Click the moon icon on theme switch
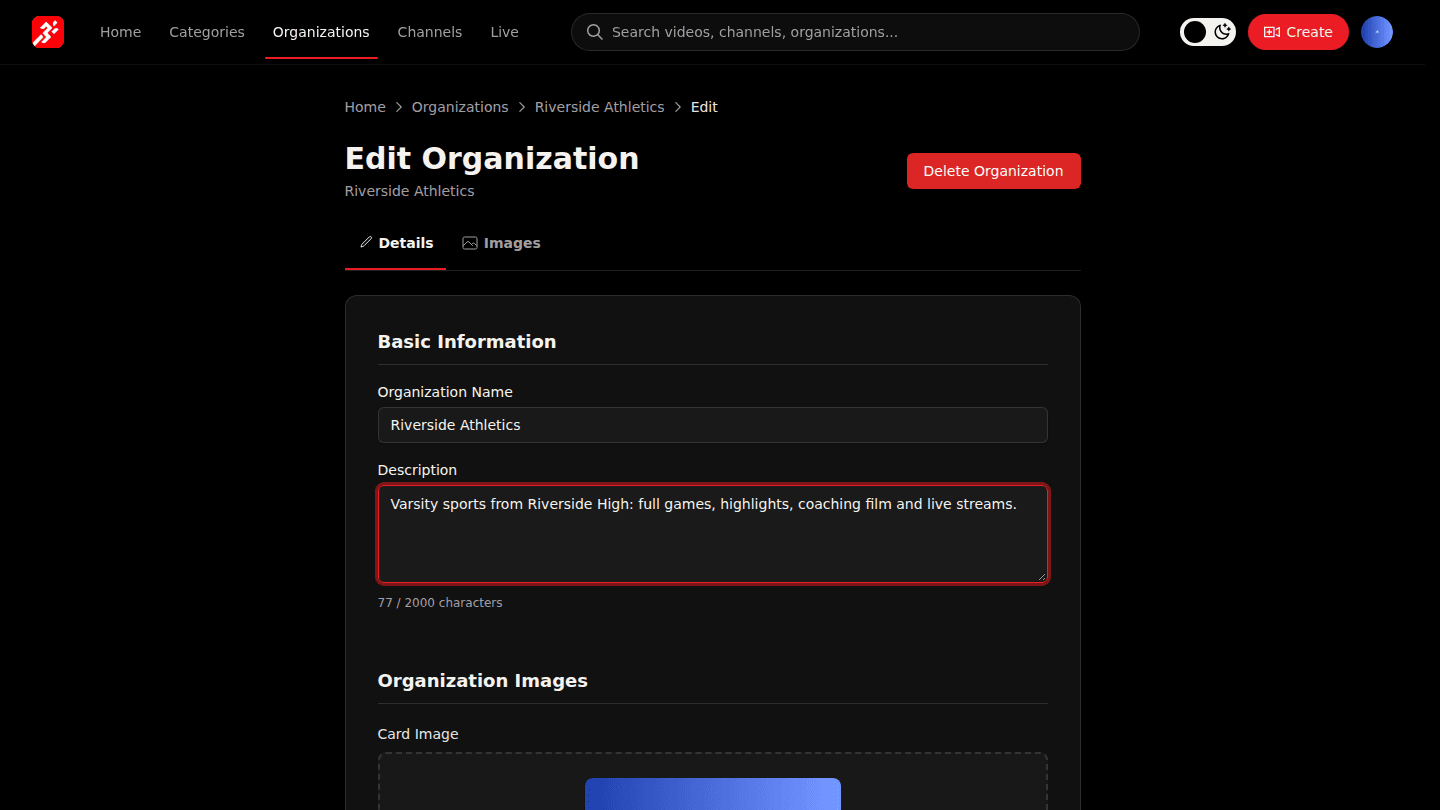 pyautogui.click(x=1222, y=32)
